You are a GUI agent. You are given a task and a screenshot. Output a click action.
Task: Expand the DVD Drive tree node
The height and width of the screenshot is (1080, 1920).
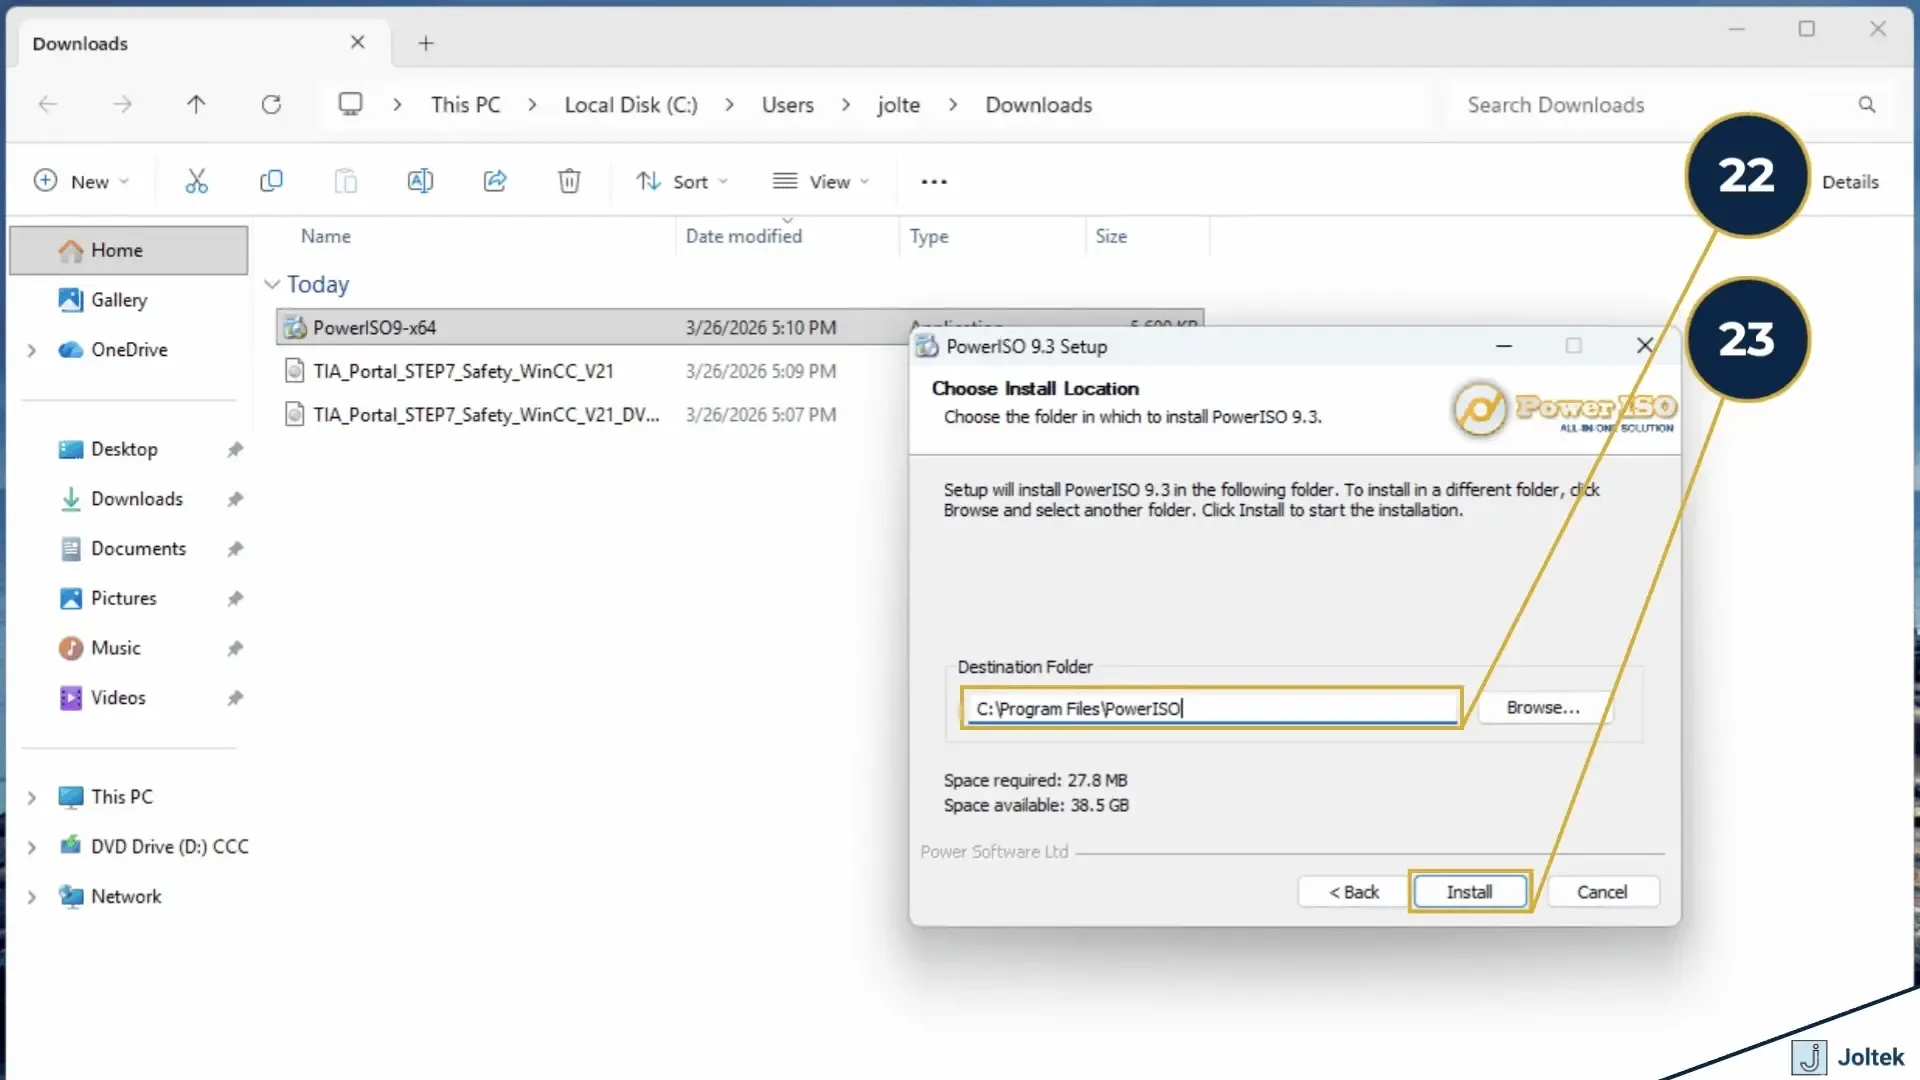tap(31, 847)
